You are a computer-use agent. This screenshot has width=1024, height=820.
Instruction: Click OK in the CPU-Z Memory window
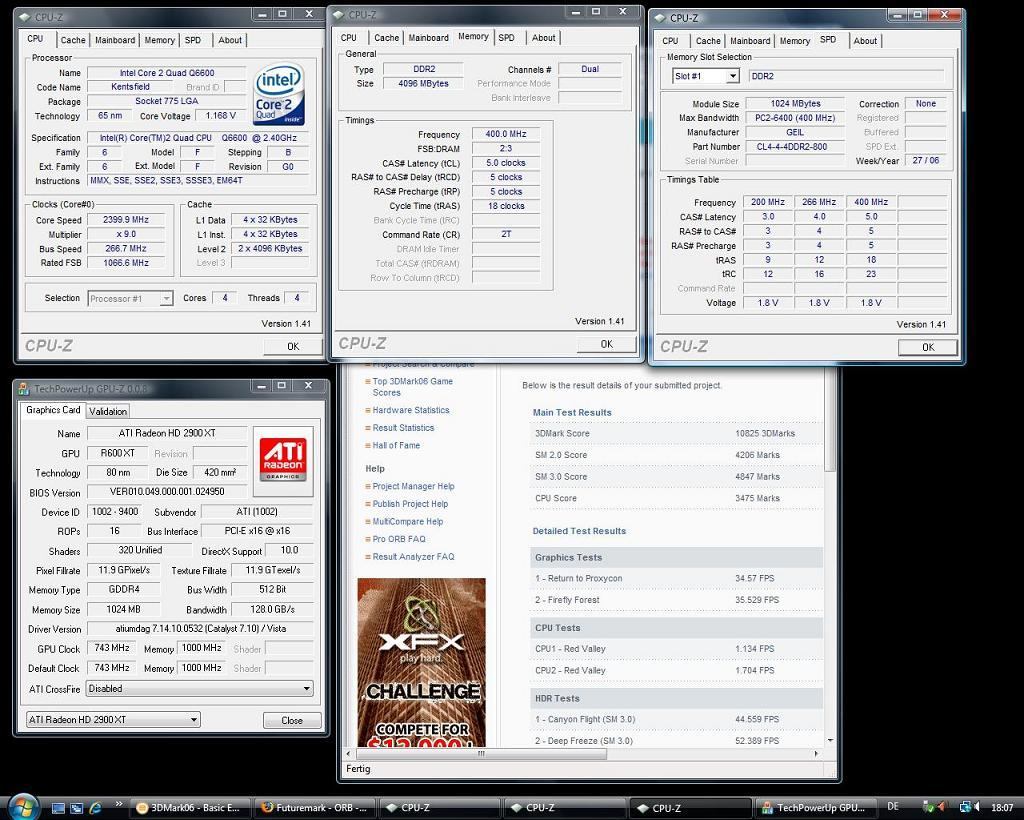tap(606, 344)
